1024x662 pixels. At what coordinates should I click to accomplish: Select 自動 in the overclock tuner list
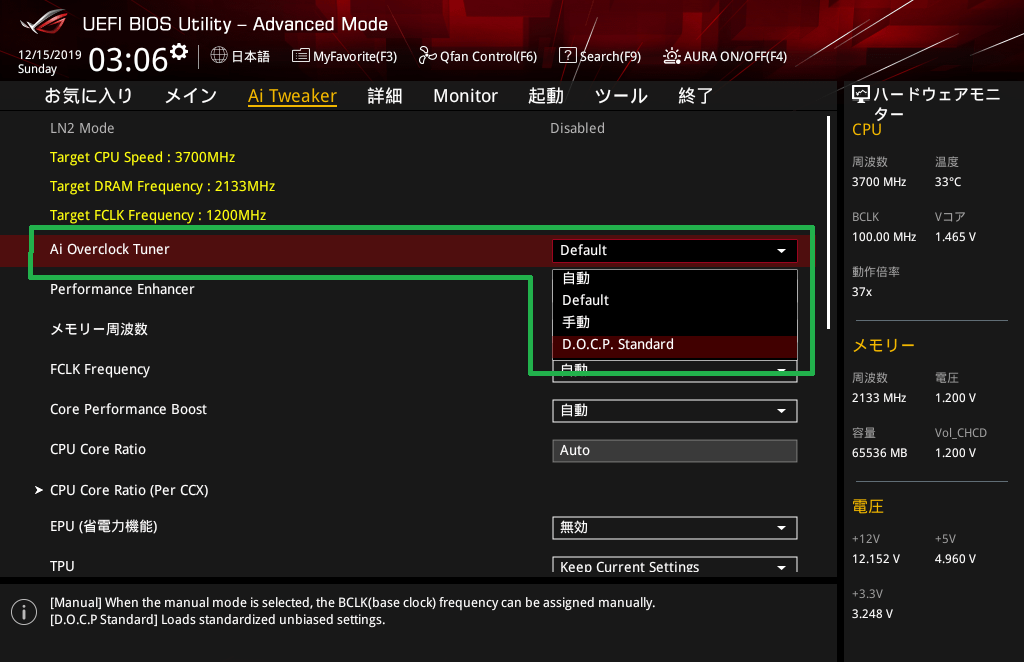tap(675, 278)
